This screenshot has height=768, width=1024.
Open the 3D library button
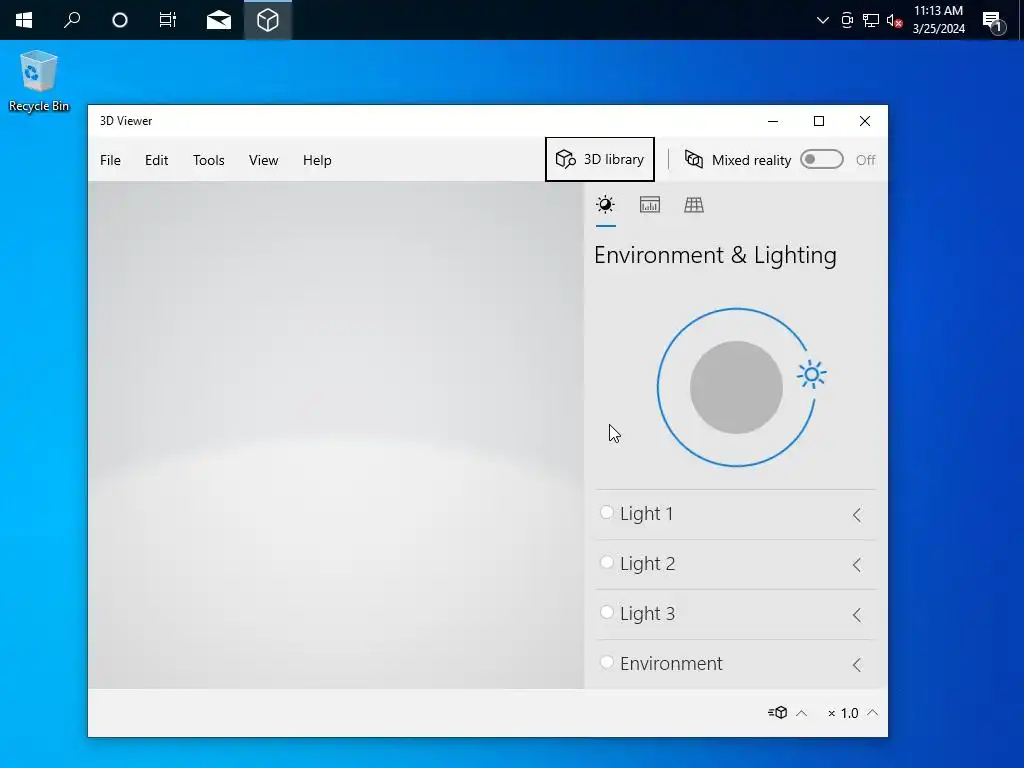point(600,159)
